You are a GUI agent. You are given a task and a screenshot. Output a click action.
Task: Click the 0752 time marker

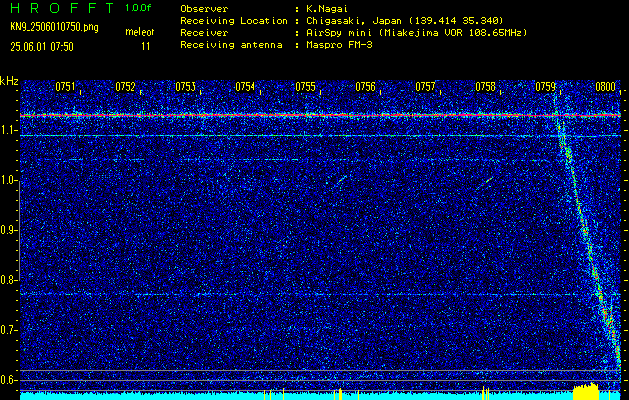coord(125,87)
